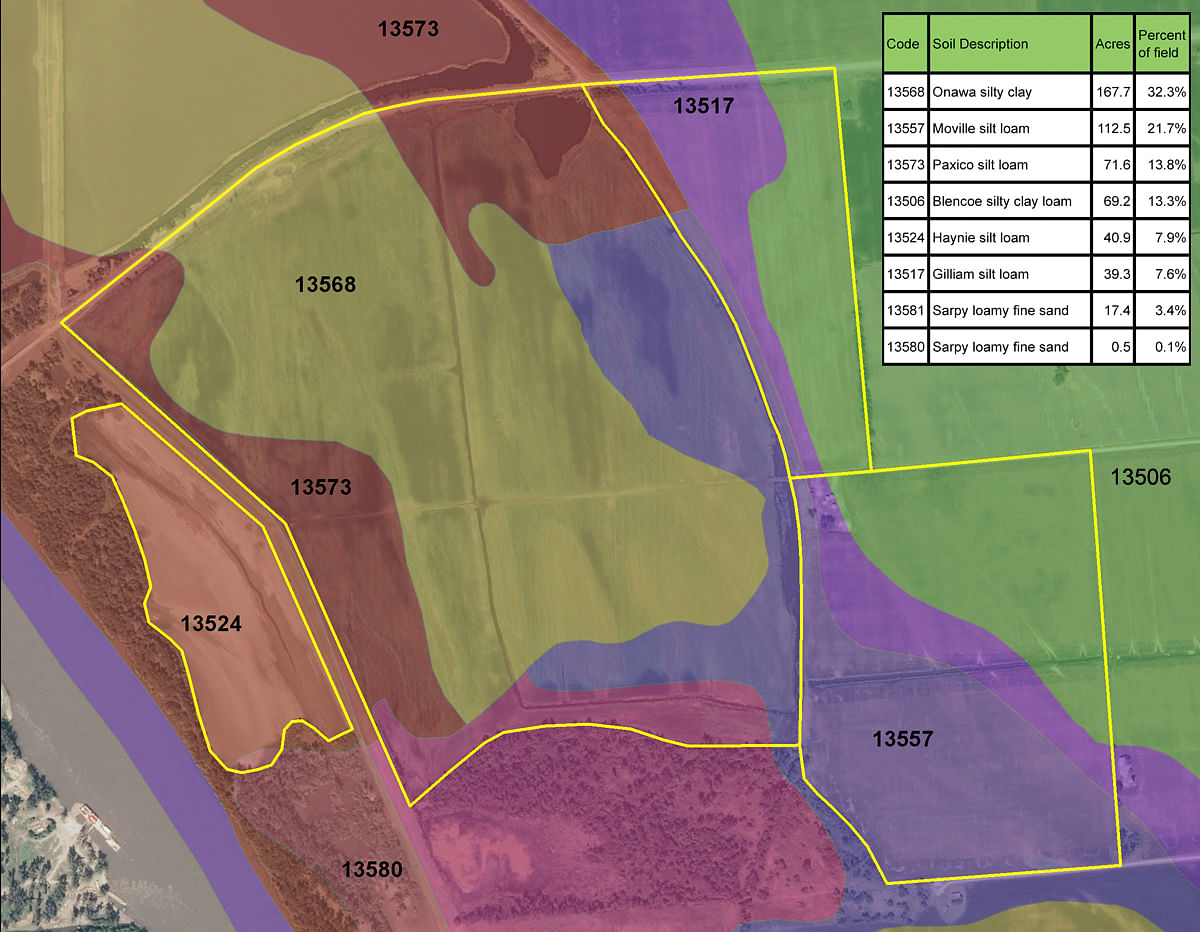Select the 13506 code cell in the table
The width and height of the screenshot is (1200, 932).
tap(905, 201)
